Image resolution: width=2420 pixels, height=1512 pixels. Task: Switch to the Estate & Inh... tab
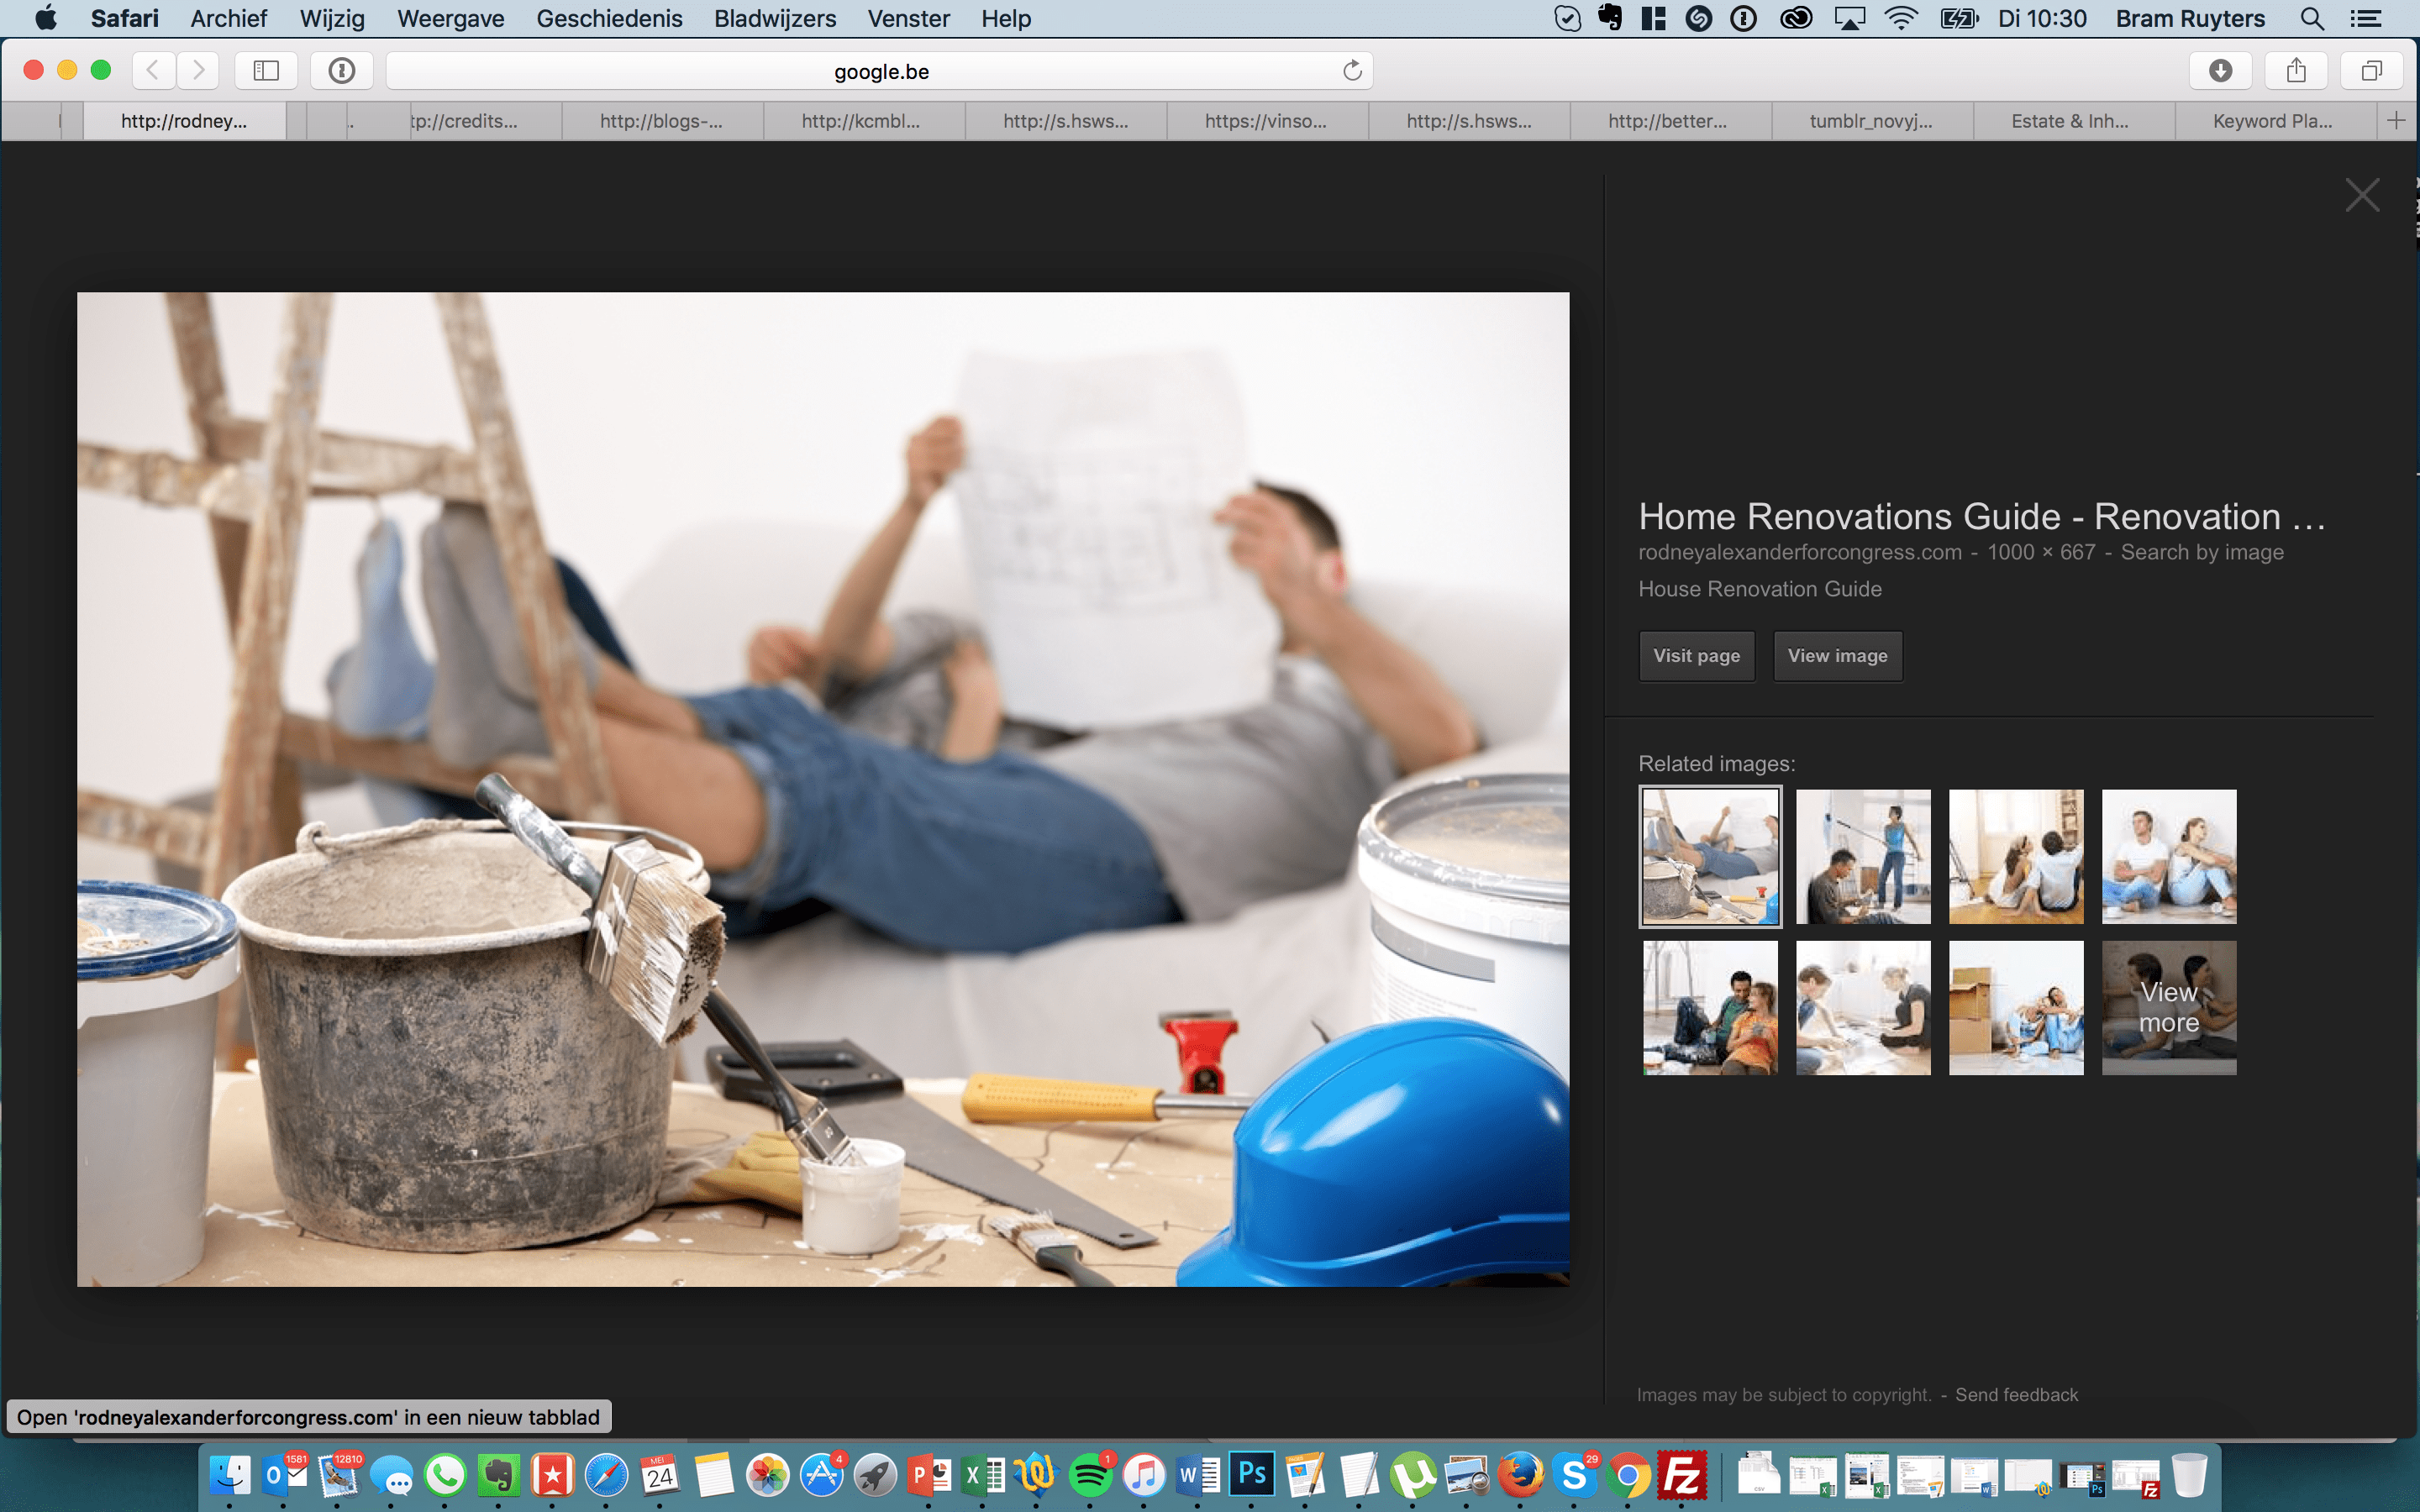pos(2069,121)
